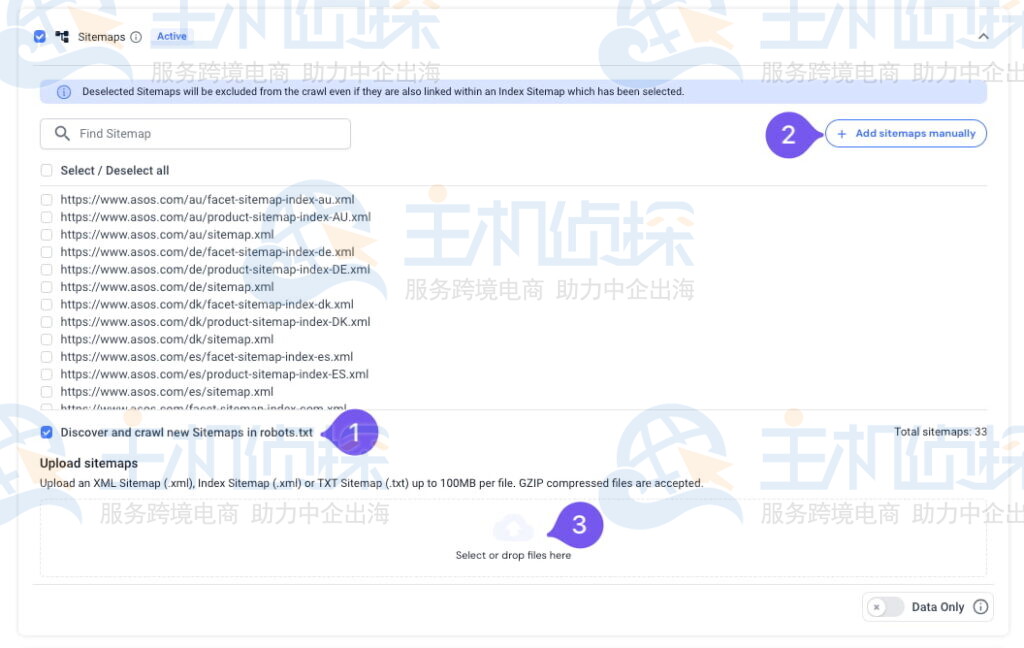The width and height of the screenshot is (1024, 648).
Task: Check the dk product-sitemap-index checkbox
Action: [46, 322]
